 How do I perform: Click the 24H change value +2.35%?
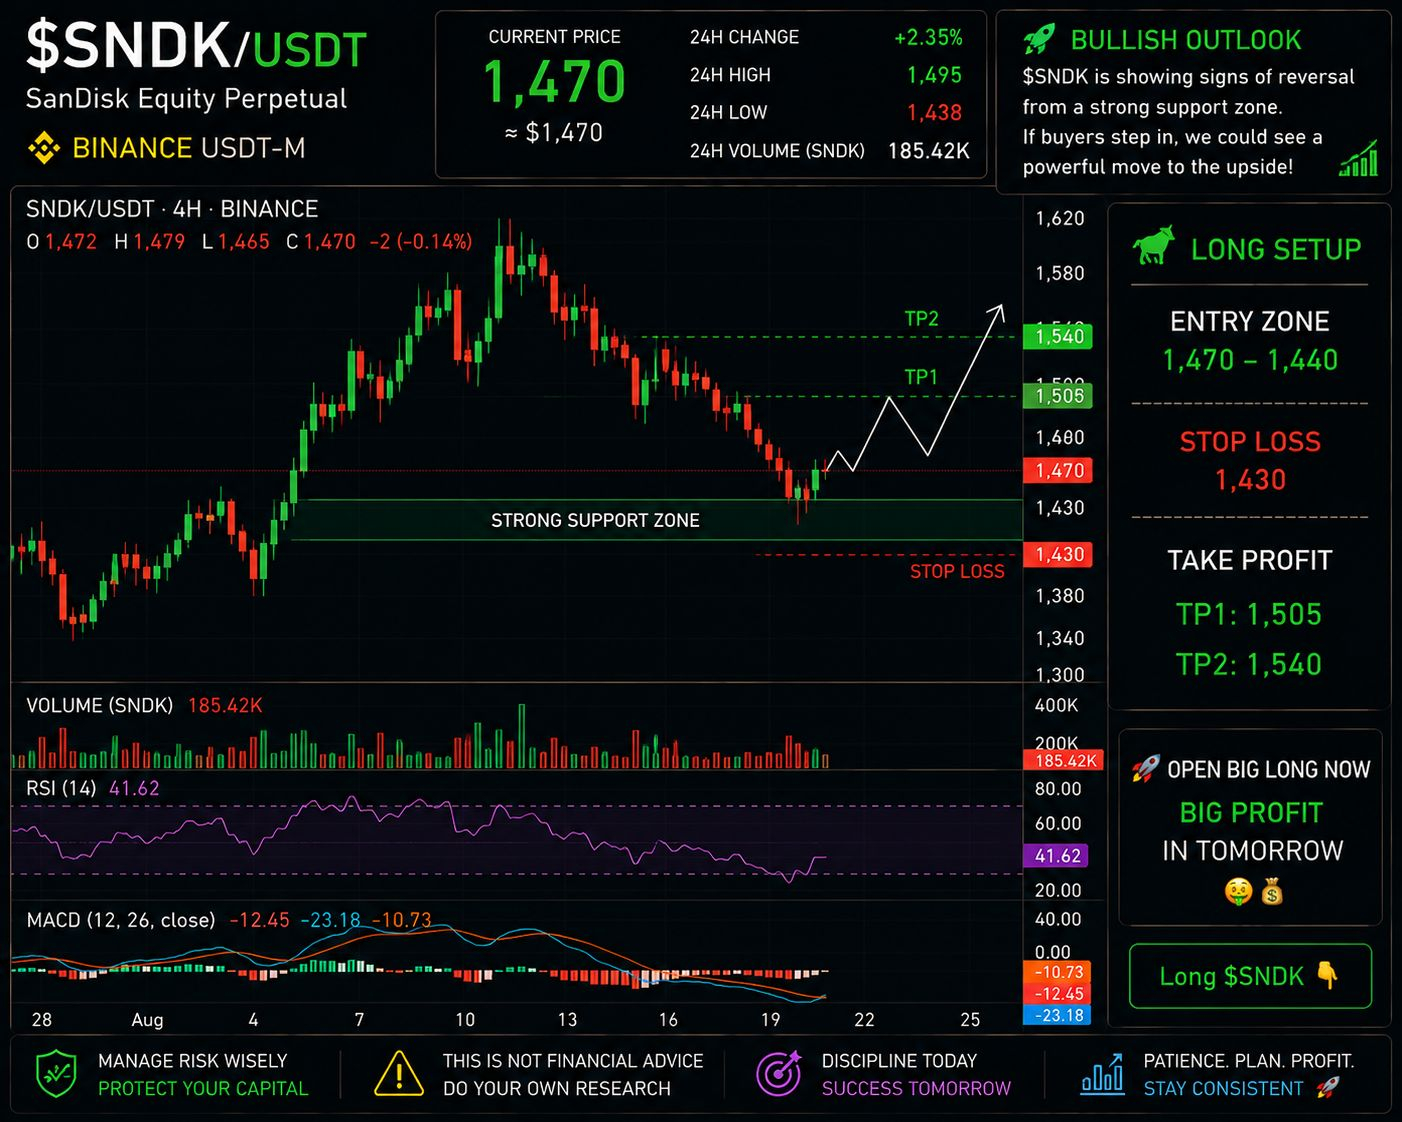point(928,38)
